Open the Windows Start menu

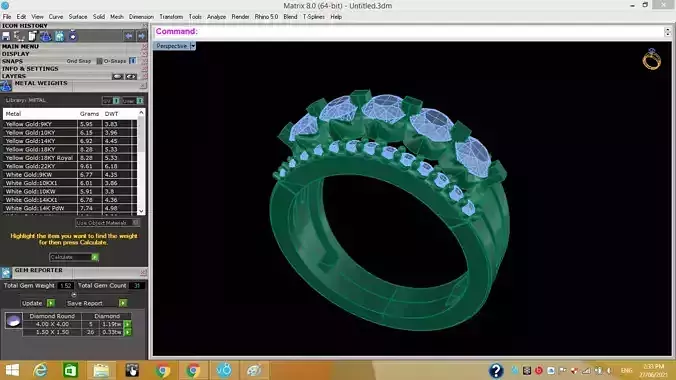point(12,371)
